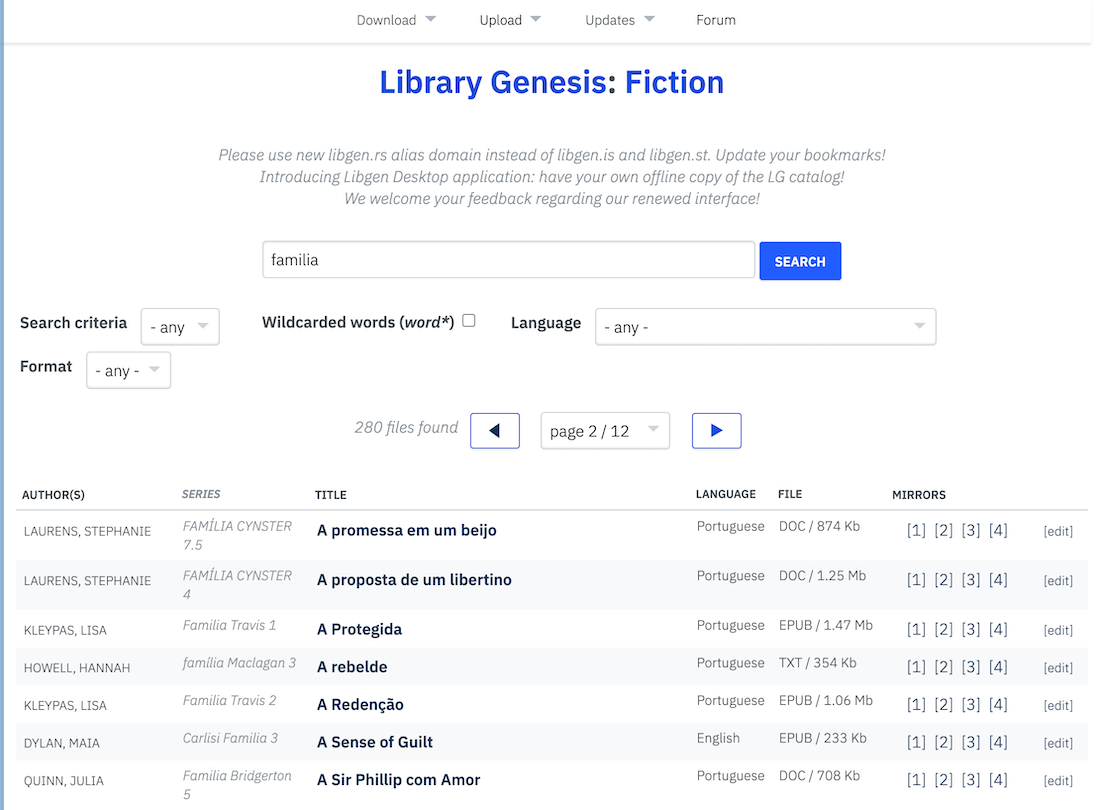Enable the Wildcarded words checkbox
This screenshot has height=810, width=1100.
(x=468, y=321)
